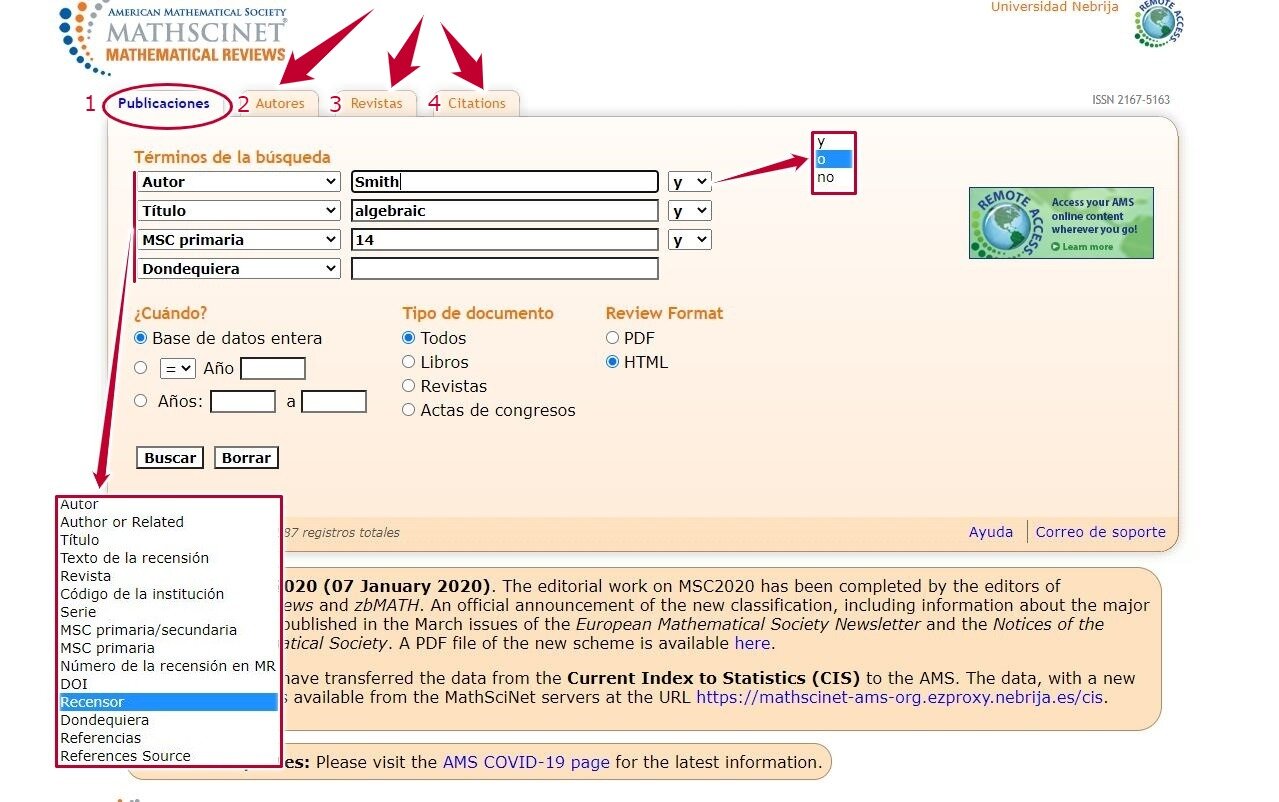Viewport: 1279px width, 802px height.
Task: Open the Autor field type dropdown
Action: [239, 182]
